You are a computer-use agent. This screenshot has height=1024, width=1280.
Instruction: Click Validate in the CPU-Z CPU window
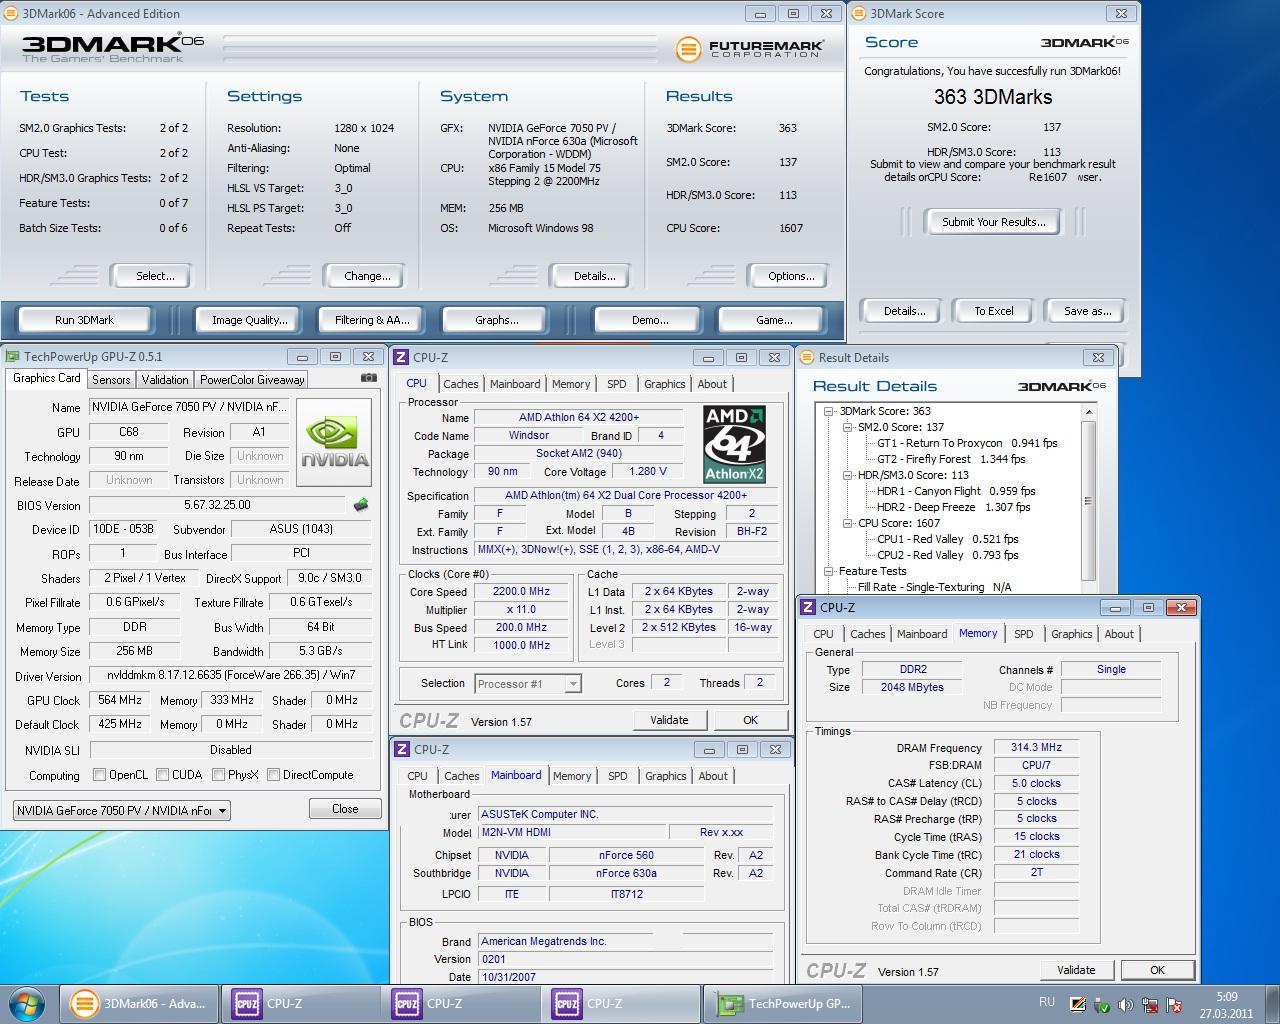pyautogui.click(x=669, y=720)
